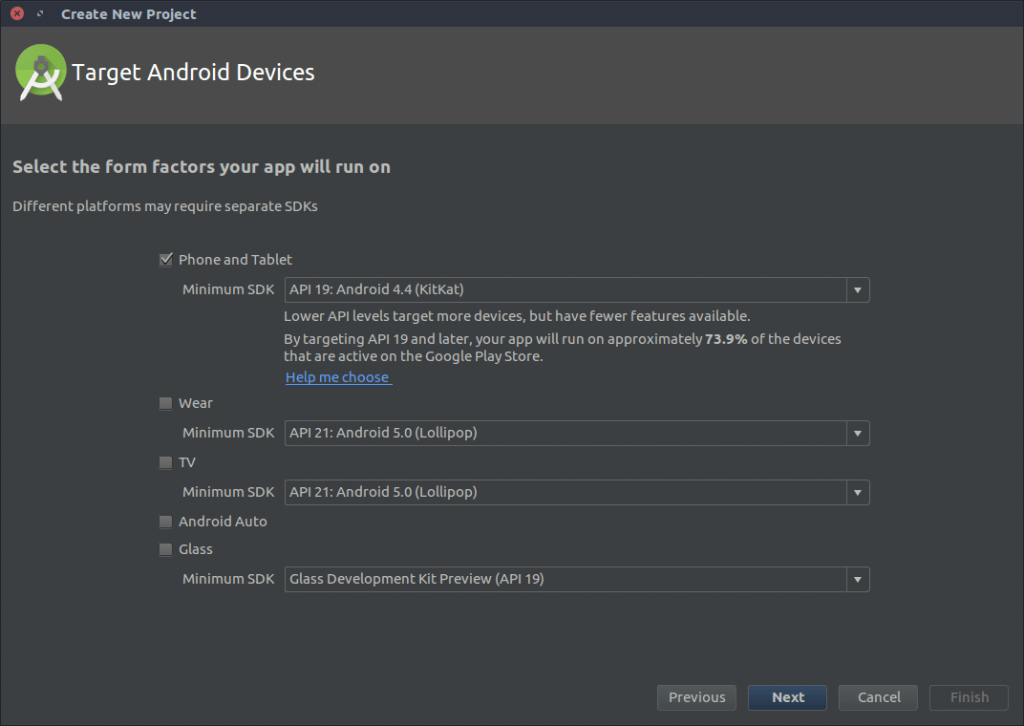The height and width of the screenshot is (726, 1024).
Task: Open the TV Minimum SDK dropdown arrow
Action: (x=857, y=493)
